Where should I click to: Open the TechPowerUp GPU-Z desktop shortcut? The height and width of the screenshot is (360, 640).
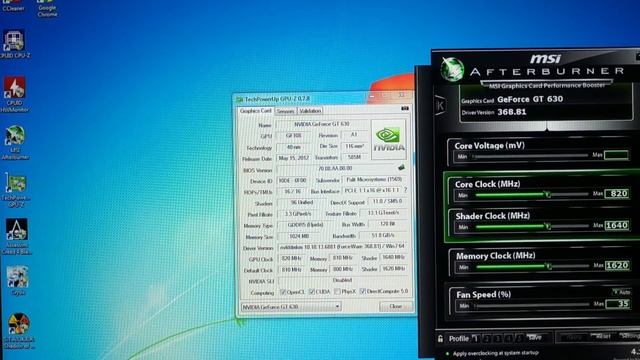point(16,190)
